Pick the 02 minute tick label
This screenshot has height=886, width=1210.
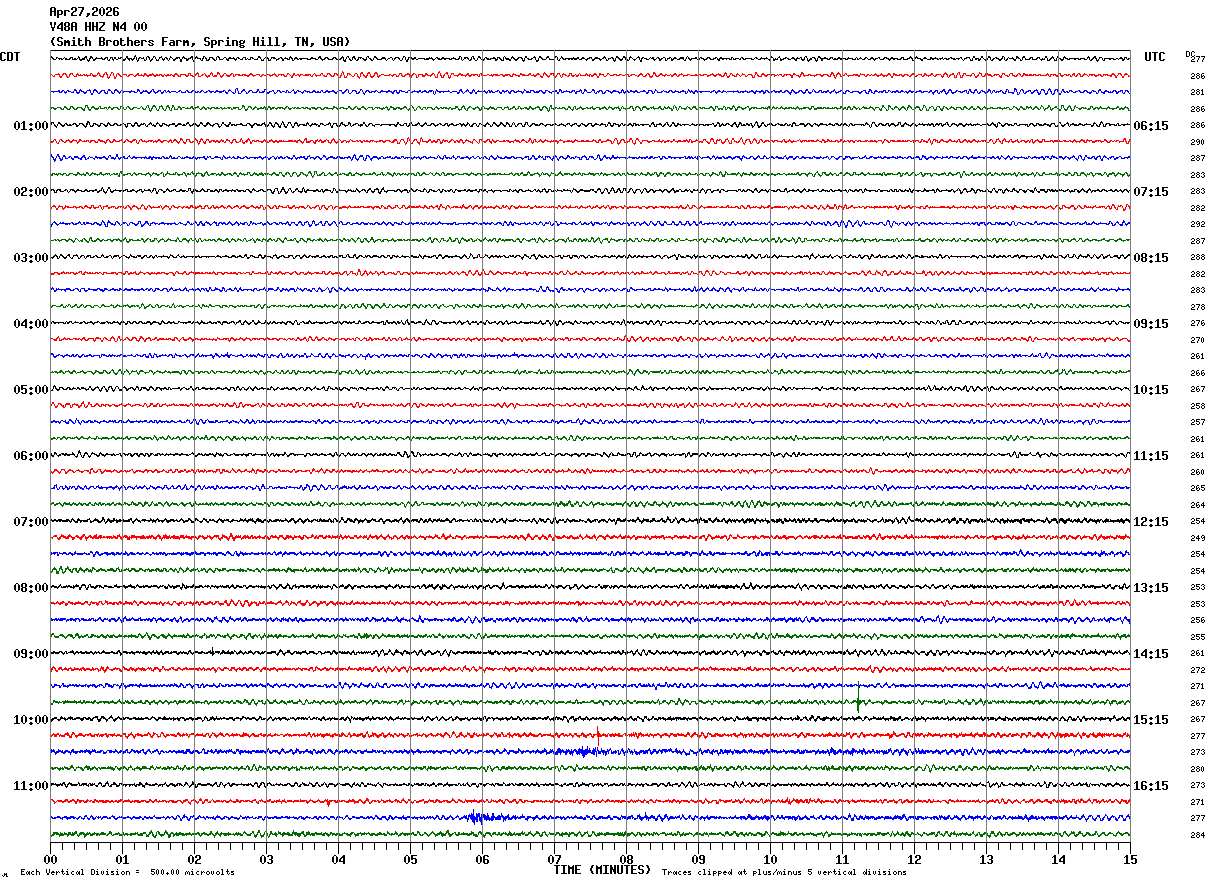click(x=194, y=859)
